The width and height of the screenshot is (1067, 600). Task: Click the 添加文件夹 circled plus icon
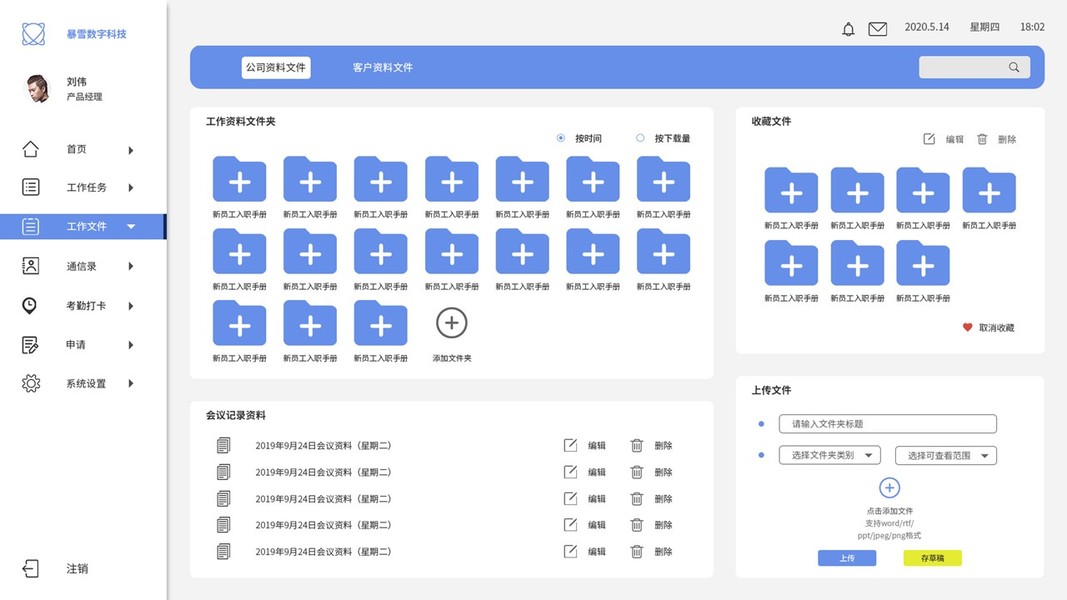pyautogui.click(x=452, y=323)
